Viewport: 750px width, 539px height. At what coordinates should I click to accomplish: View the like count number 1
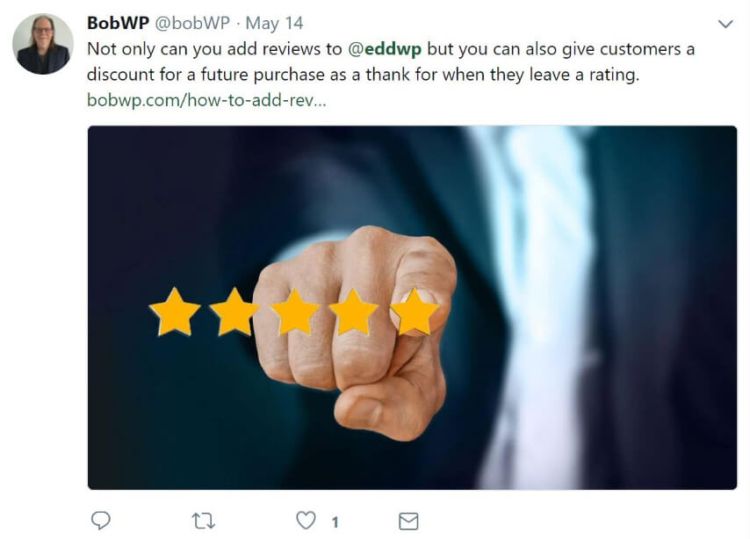click(x=335, y=522)
